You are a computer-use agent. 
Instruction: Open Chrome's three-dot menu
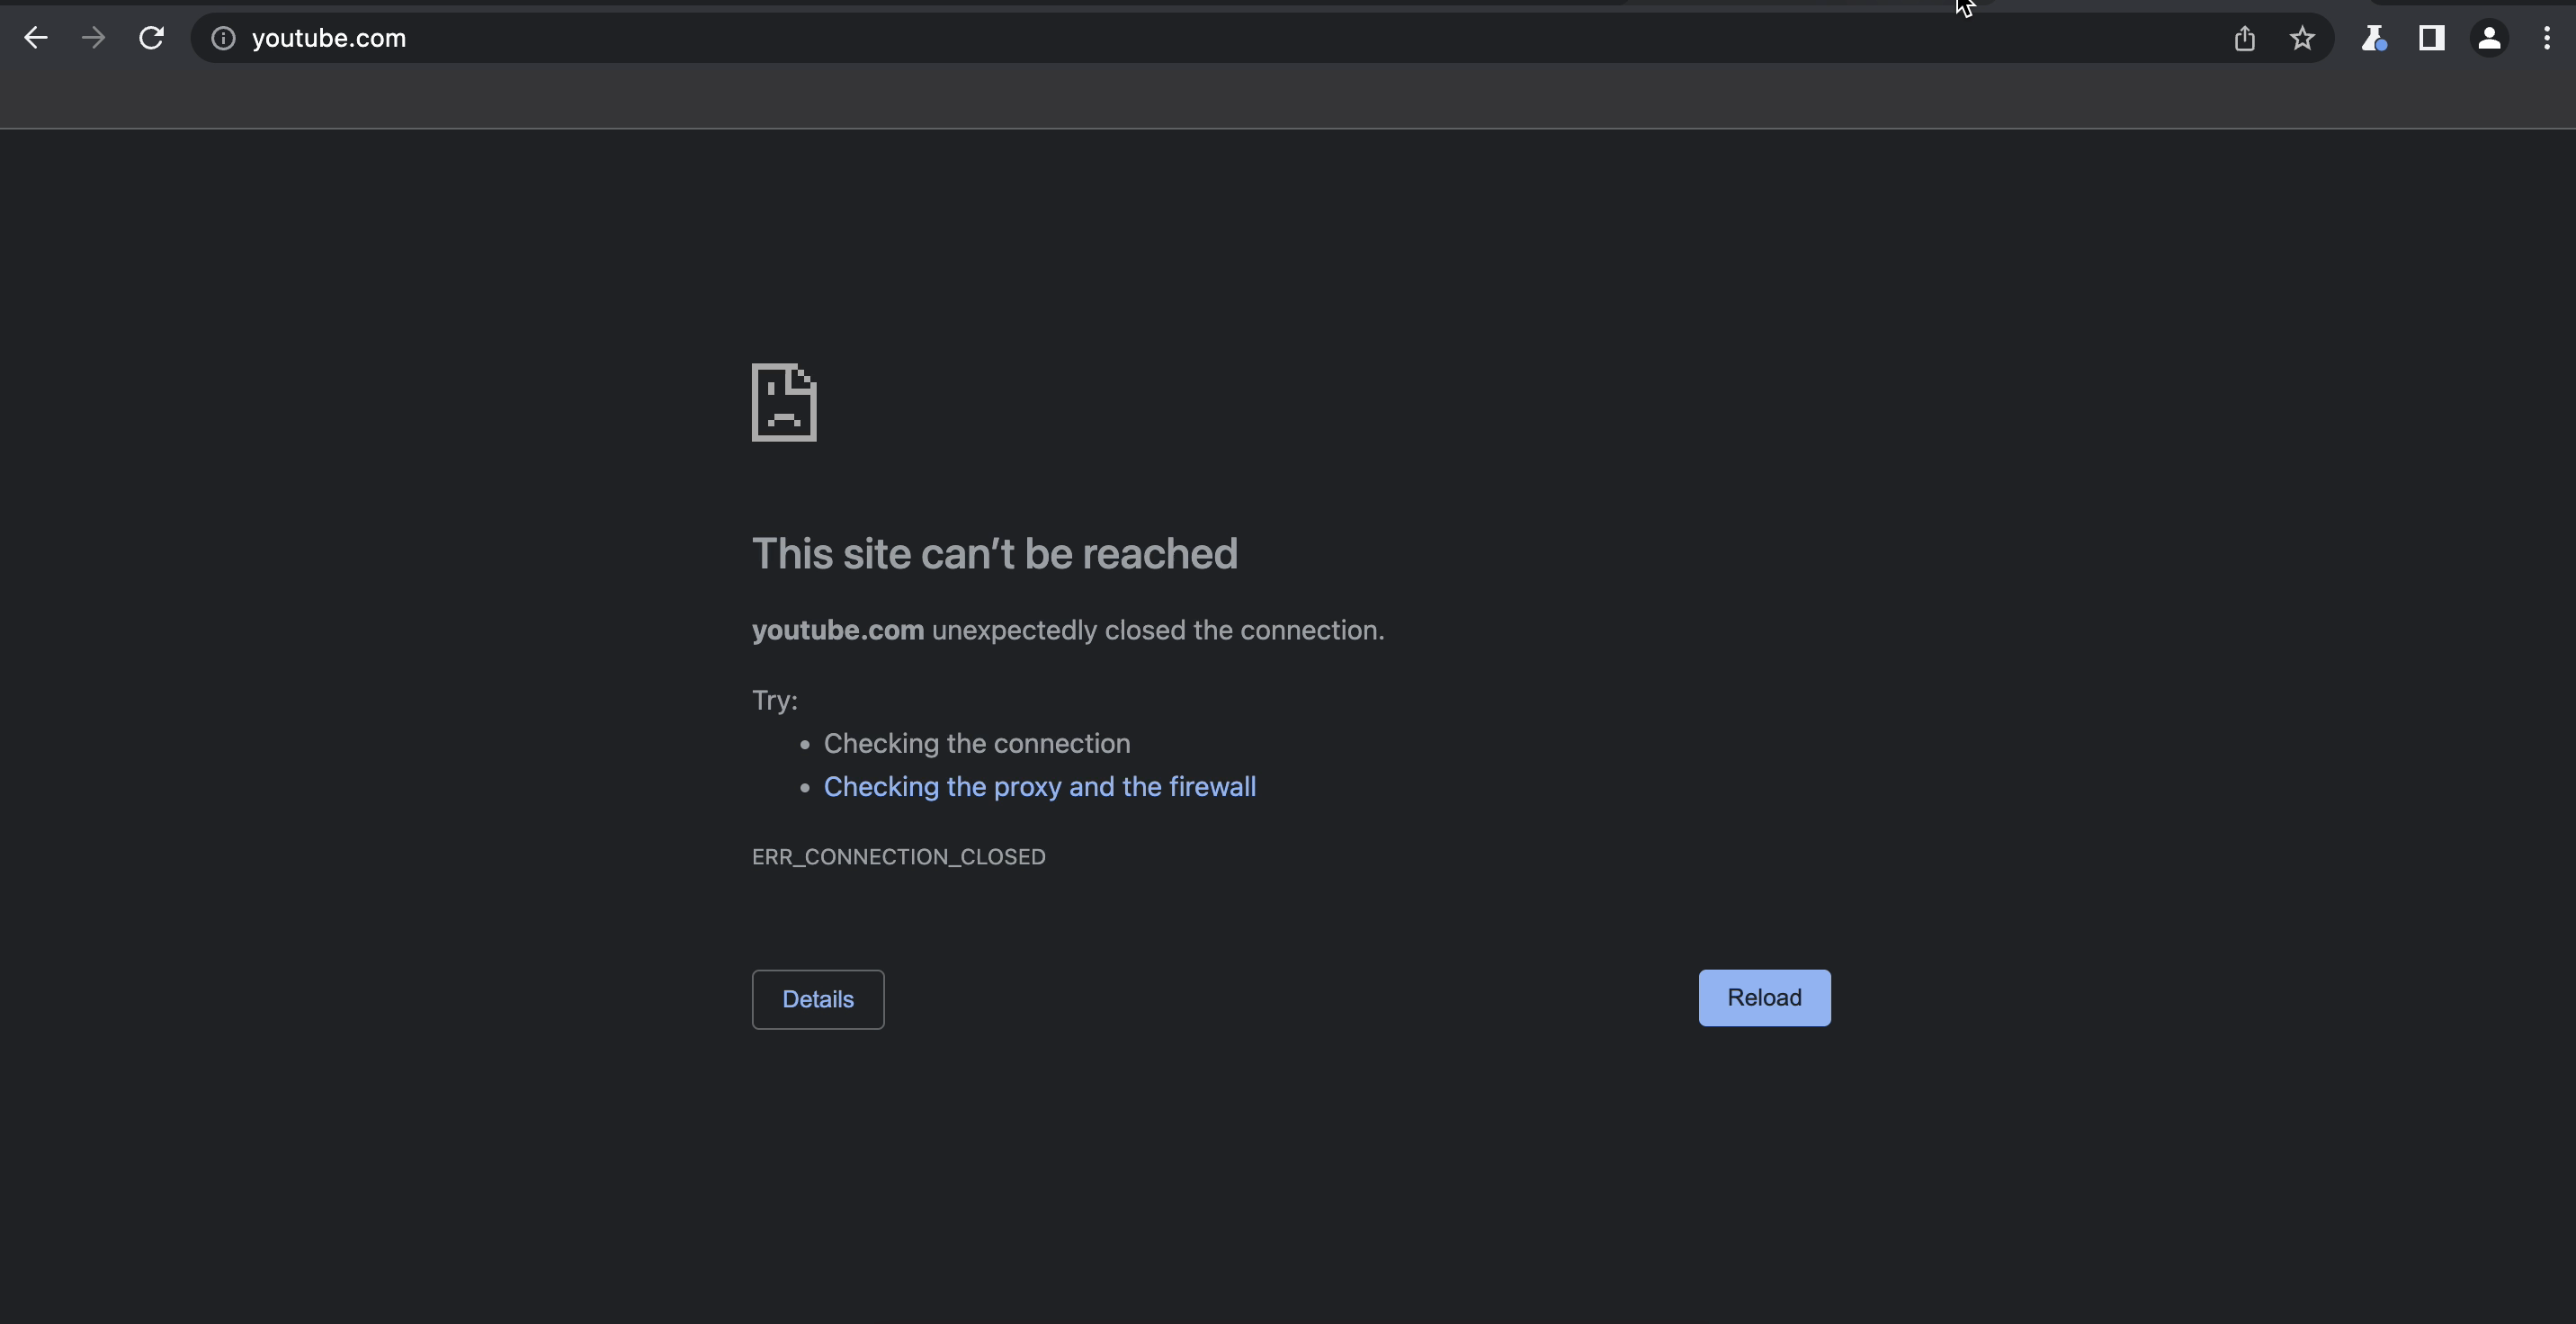[2547, 38]
